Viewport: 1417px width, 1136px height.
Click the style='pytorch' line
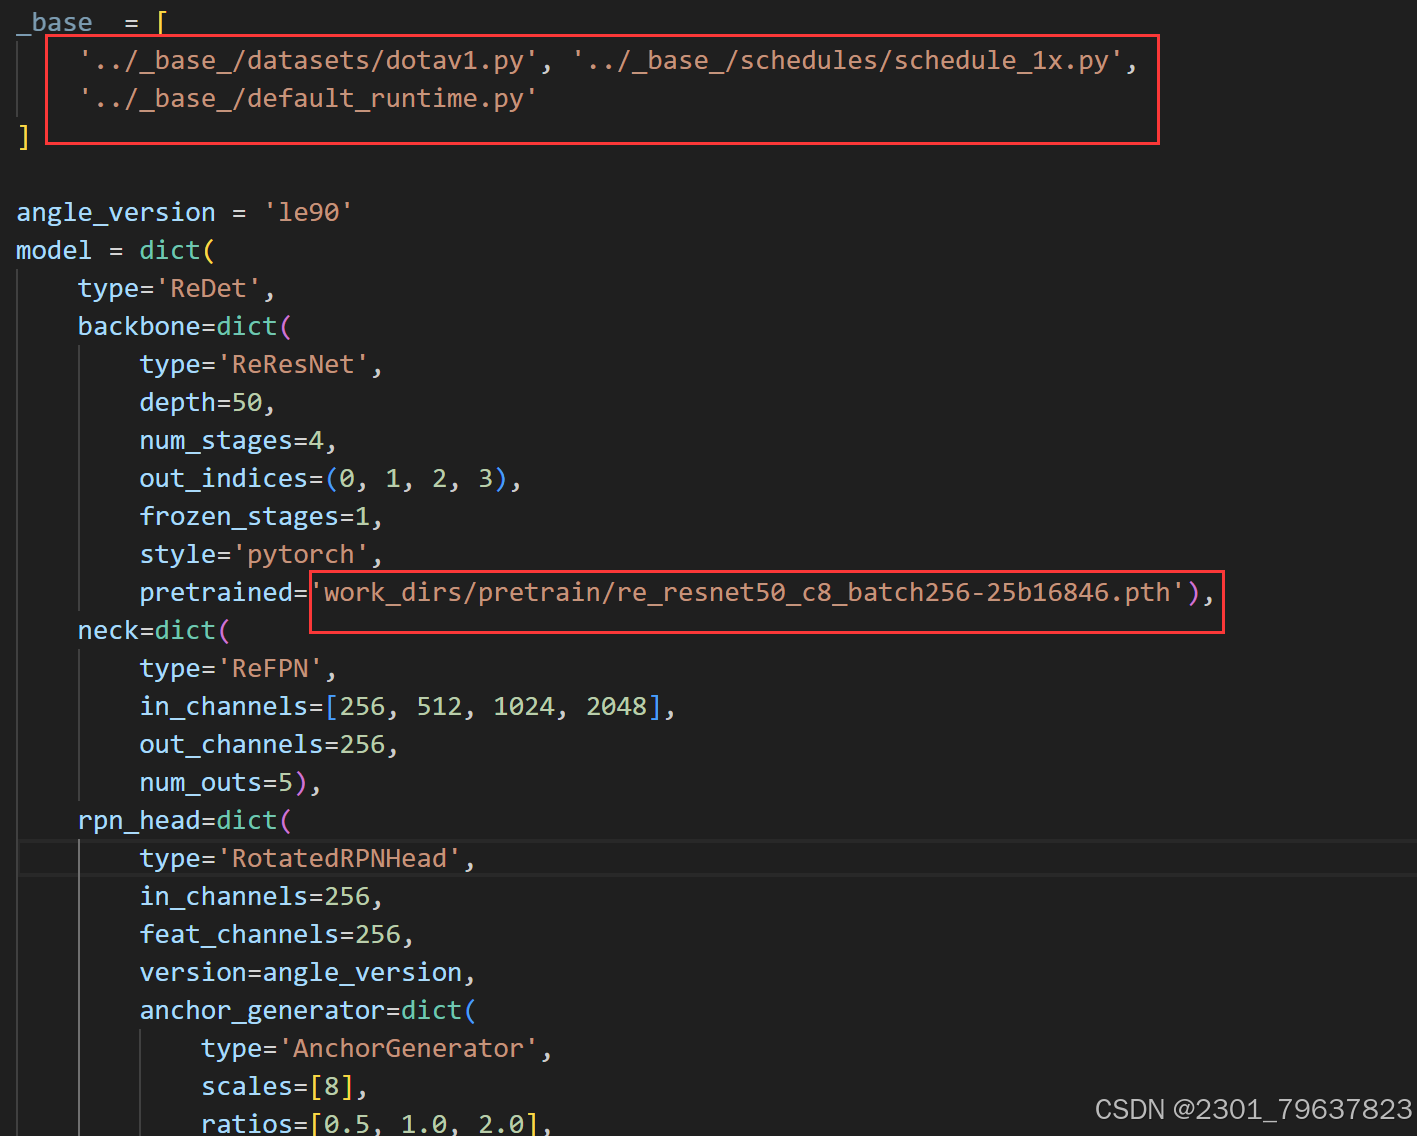tap(262, 554)
